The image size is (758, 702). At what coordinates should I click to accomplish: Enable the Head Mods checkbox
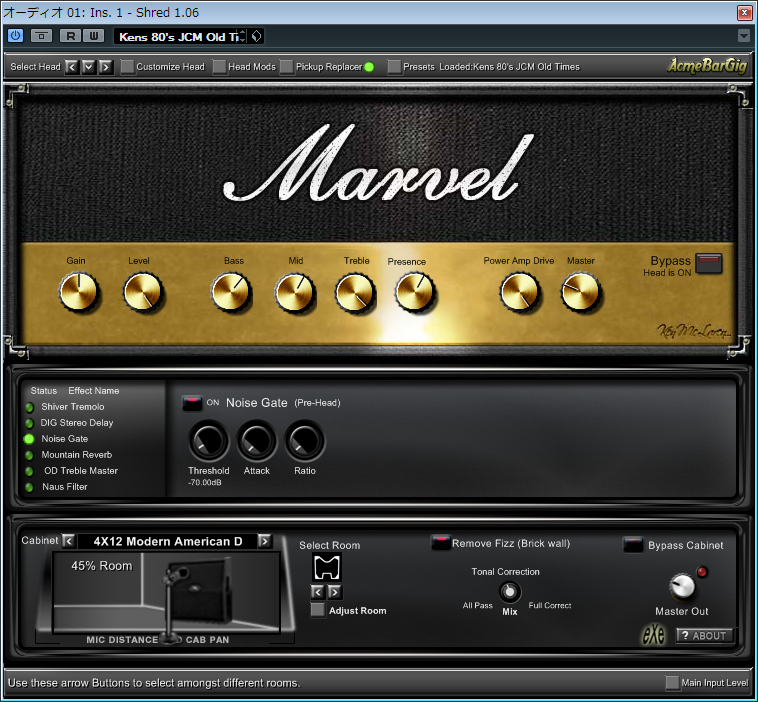[x=219, y=67]
